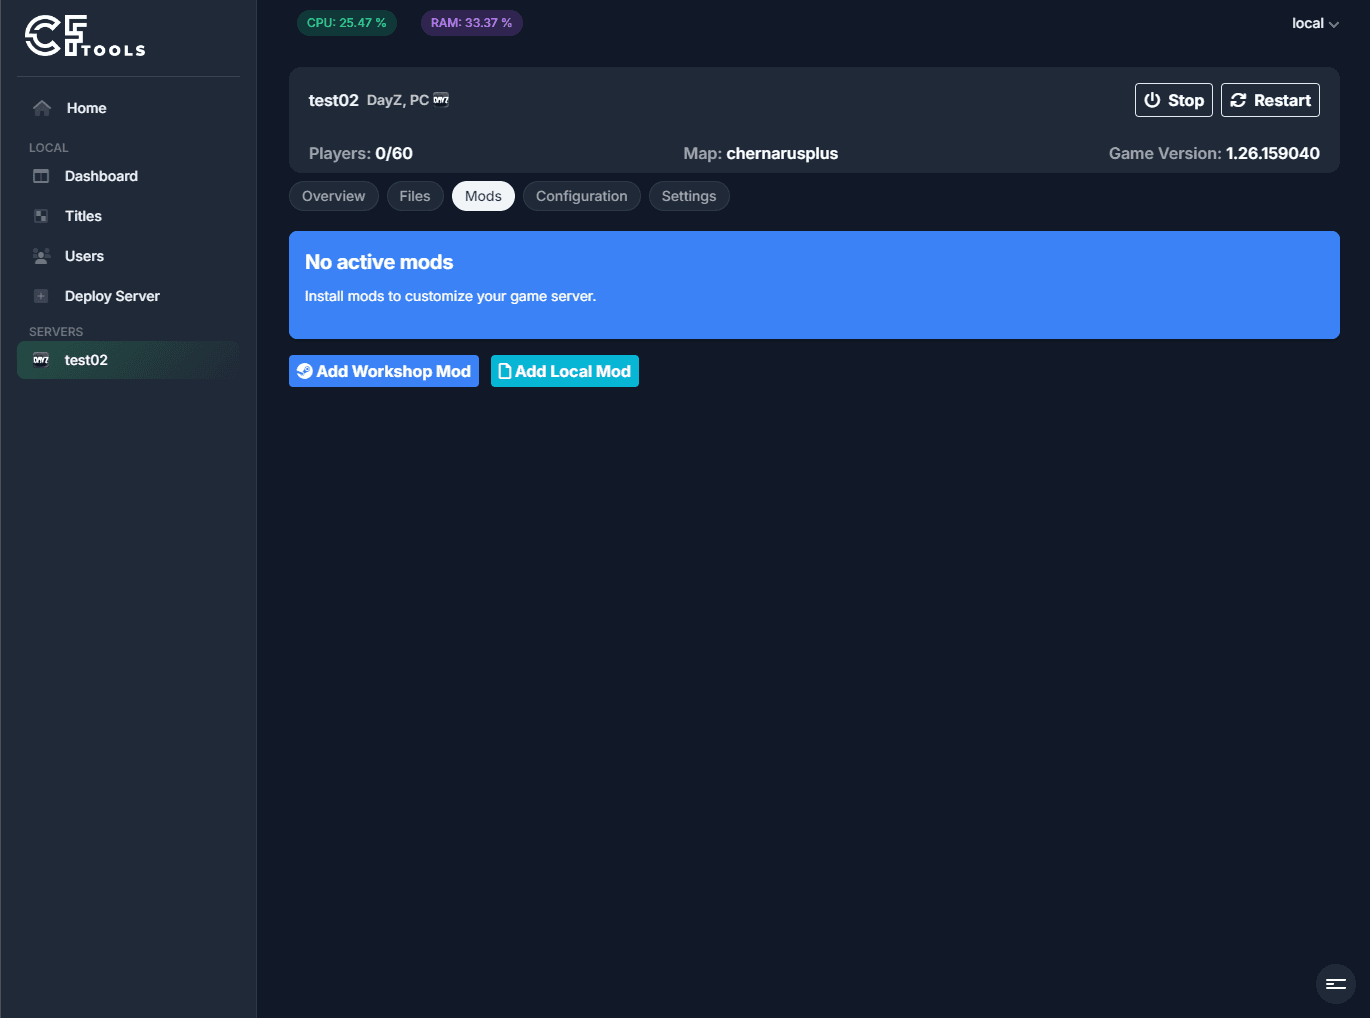This screenshot has height=1018, width=1370.
Task: Switch to the Overview tab
Action: tap(334, 196)
